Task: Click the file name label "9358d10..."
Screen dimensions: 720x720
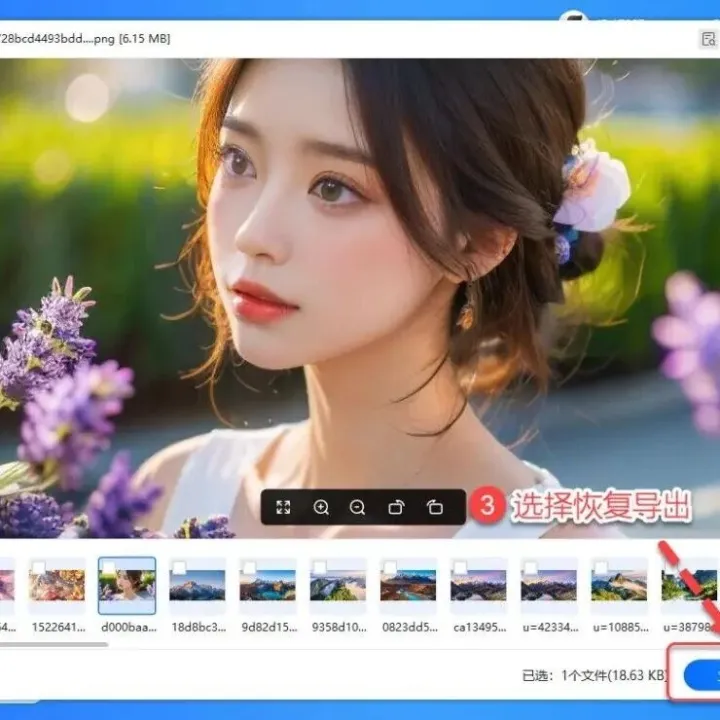Action: point(339,627)
